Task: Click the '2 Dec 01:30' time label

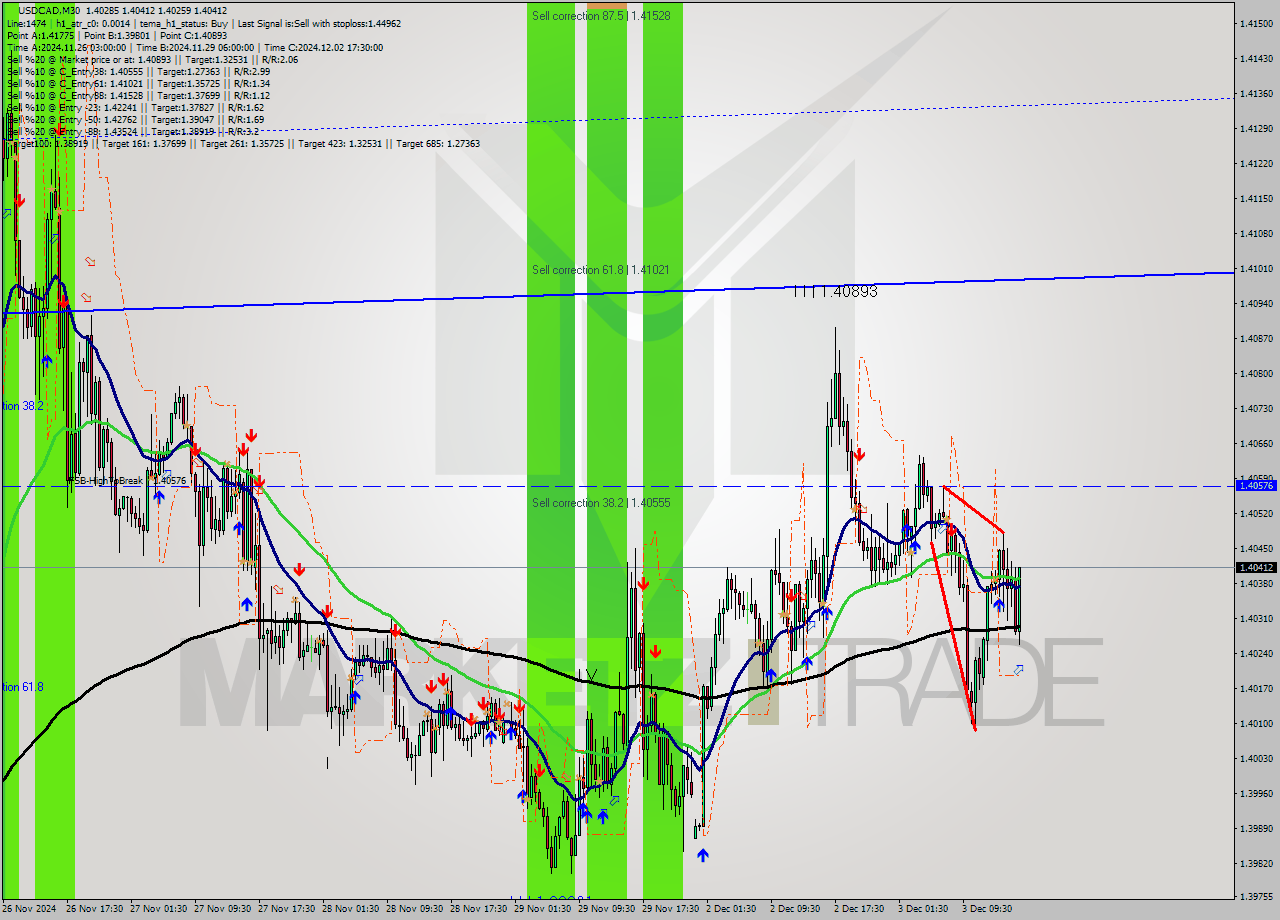Action: [731, 909]
